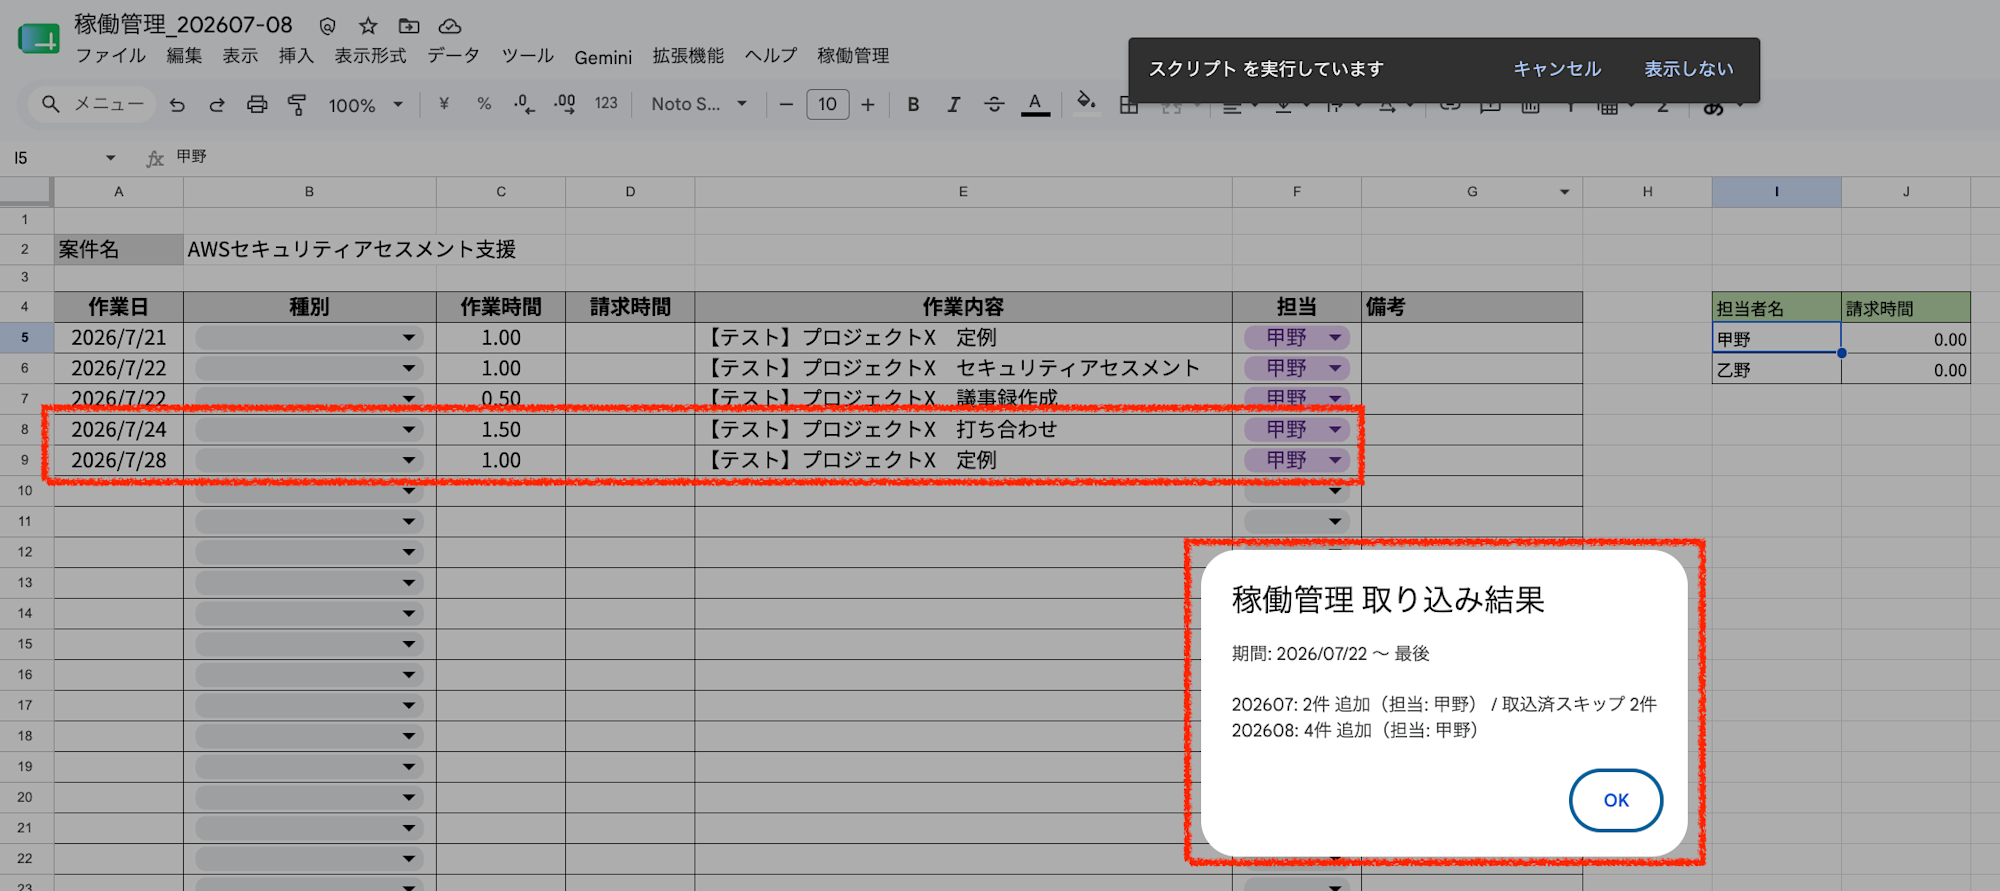Increase decimal places

[x=565, y=104]
